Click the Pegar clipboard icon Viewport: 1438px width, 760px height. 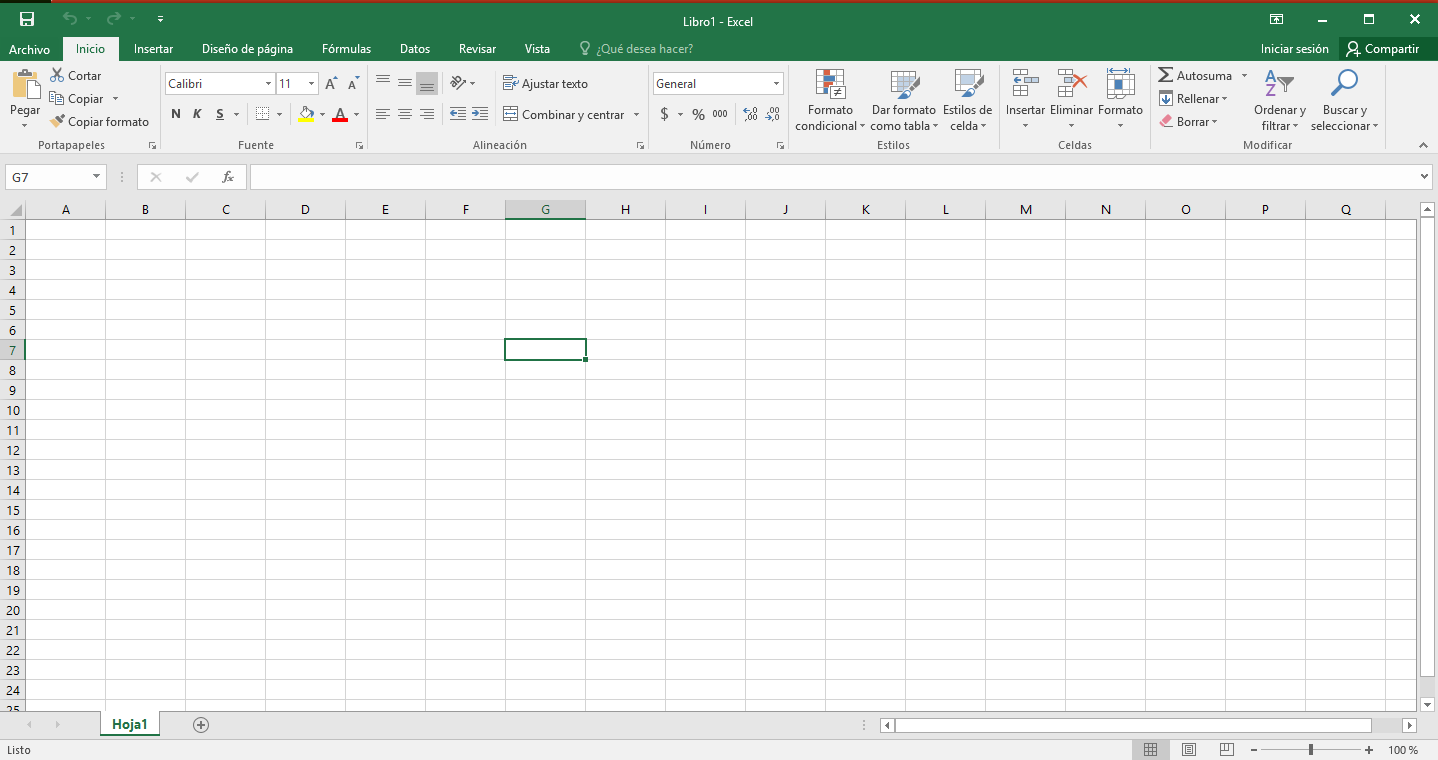coord(25,85)
